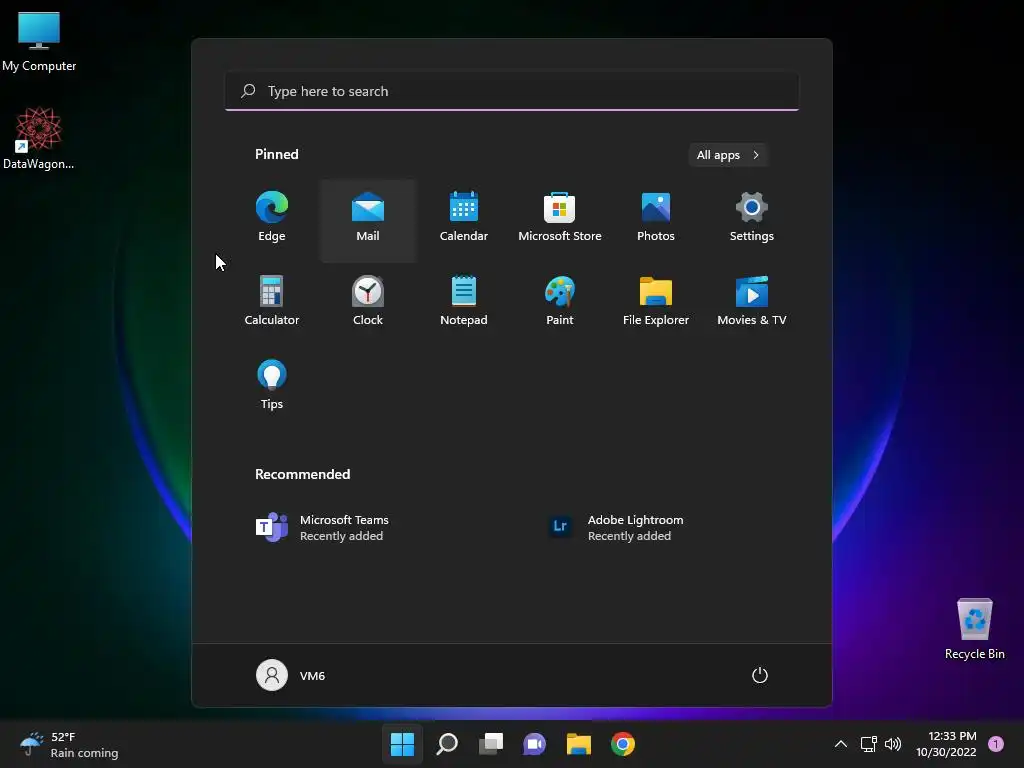Open the Calendar app
The width and height of the screenshot is (1024, 768).
point(464,217)
